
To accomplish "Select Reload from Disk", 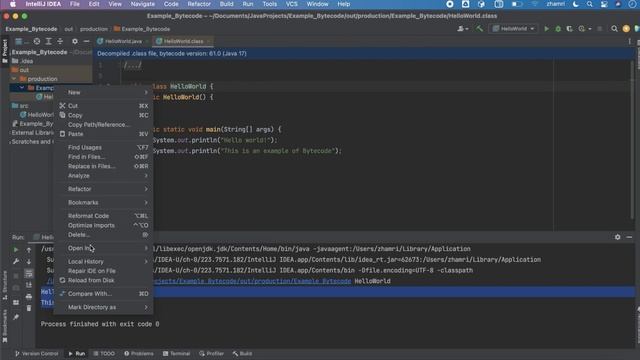I will [104, 280].
